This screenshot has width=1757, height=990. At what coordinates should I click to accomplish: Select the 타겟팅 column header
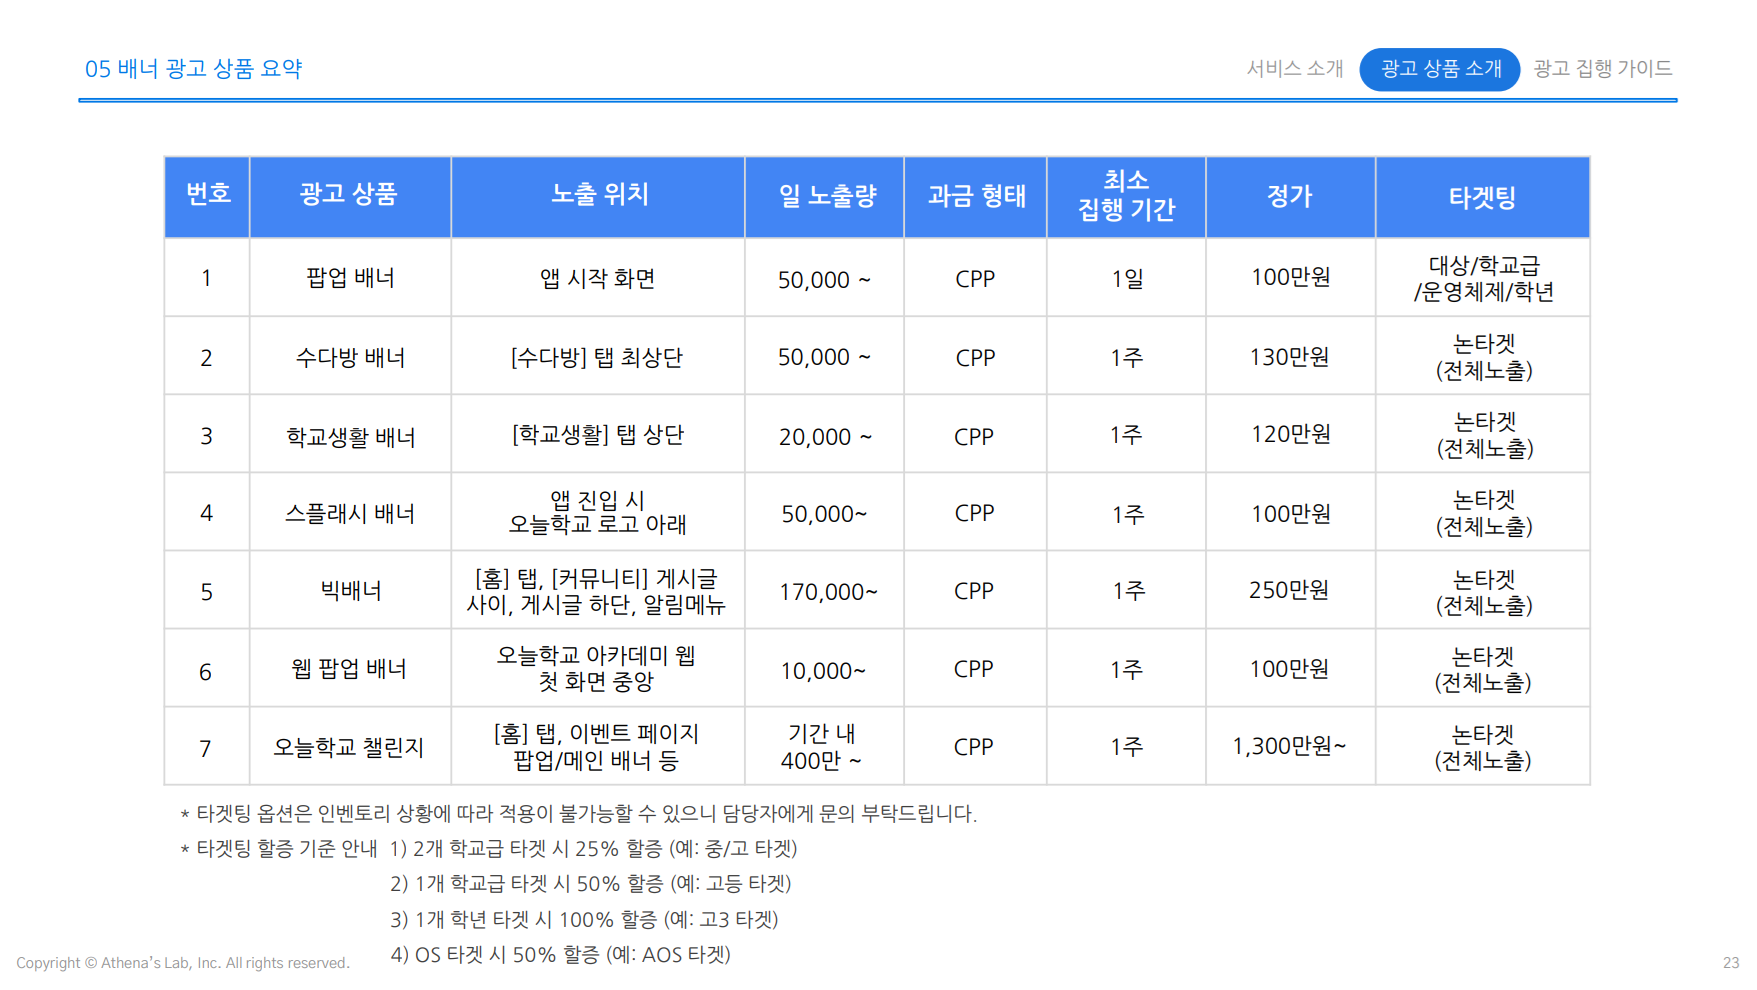[x=1482, y=196]
